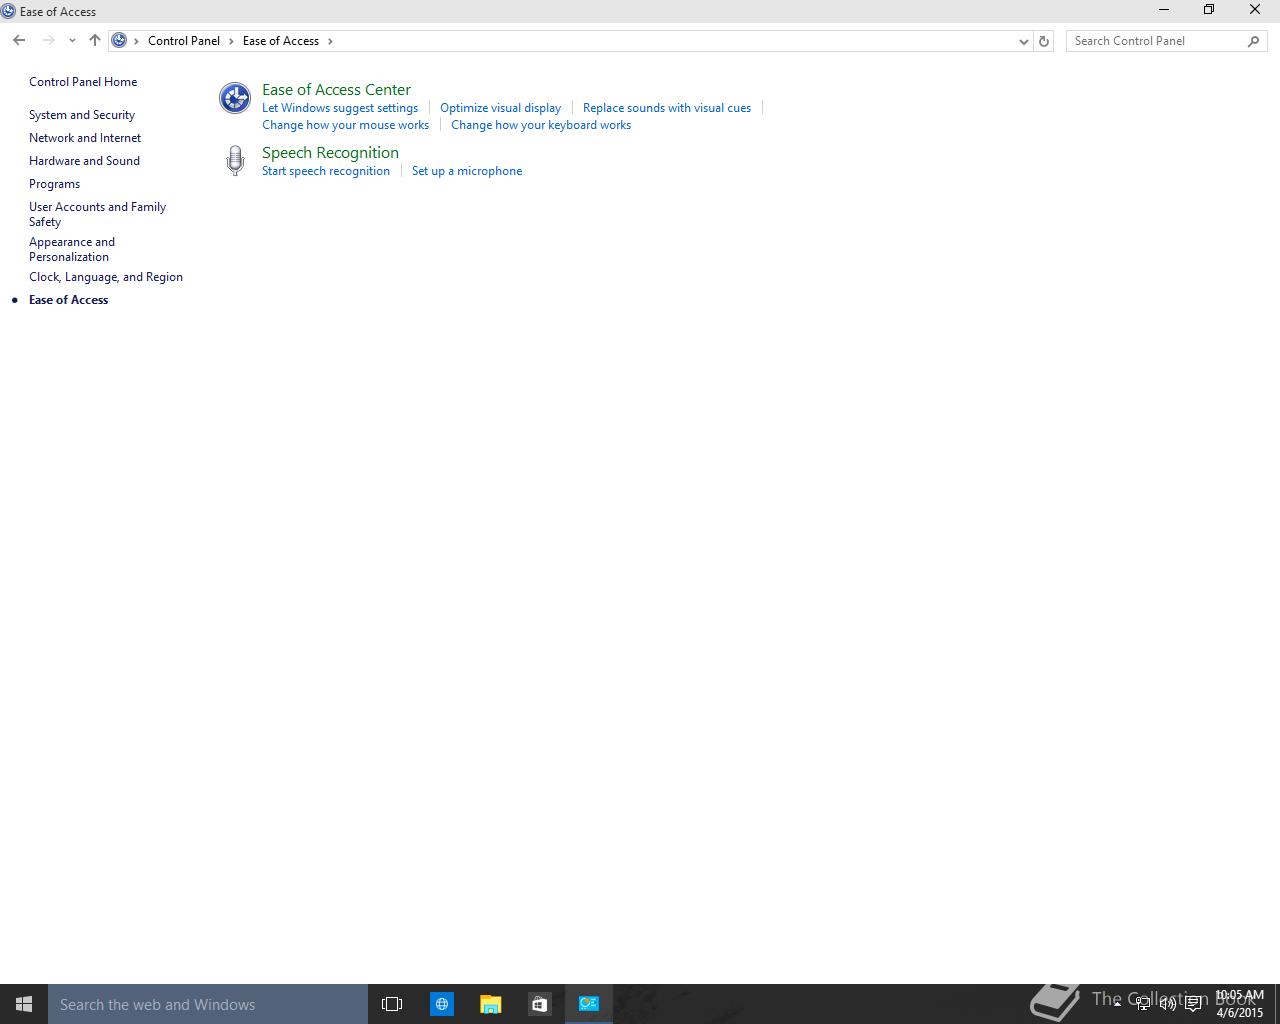Go back with the Back arrow
The height and width of the screenshot is (1024, 1280).
click(x=19, y=41)
